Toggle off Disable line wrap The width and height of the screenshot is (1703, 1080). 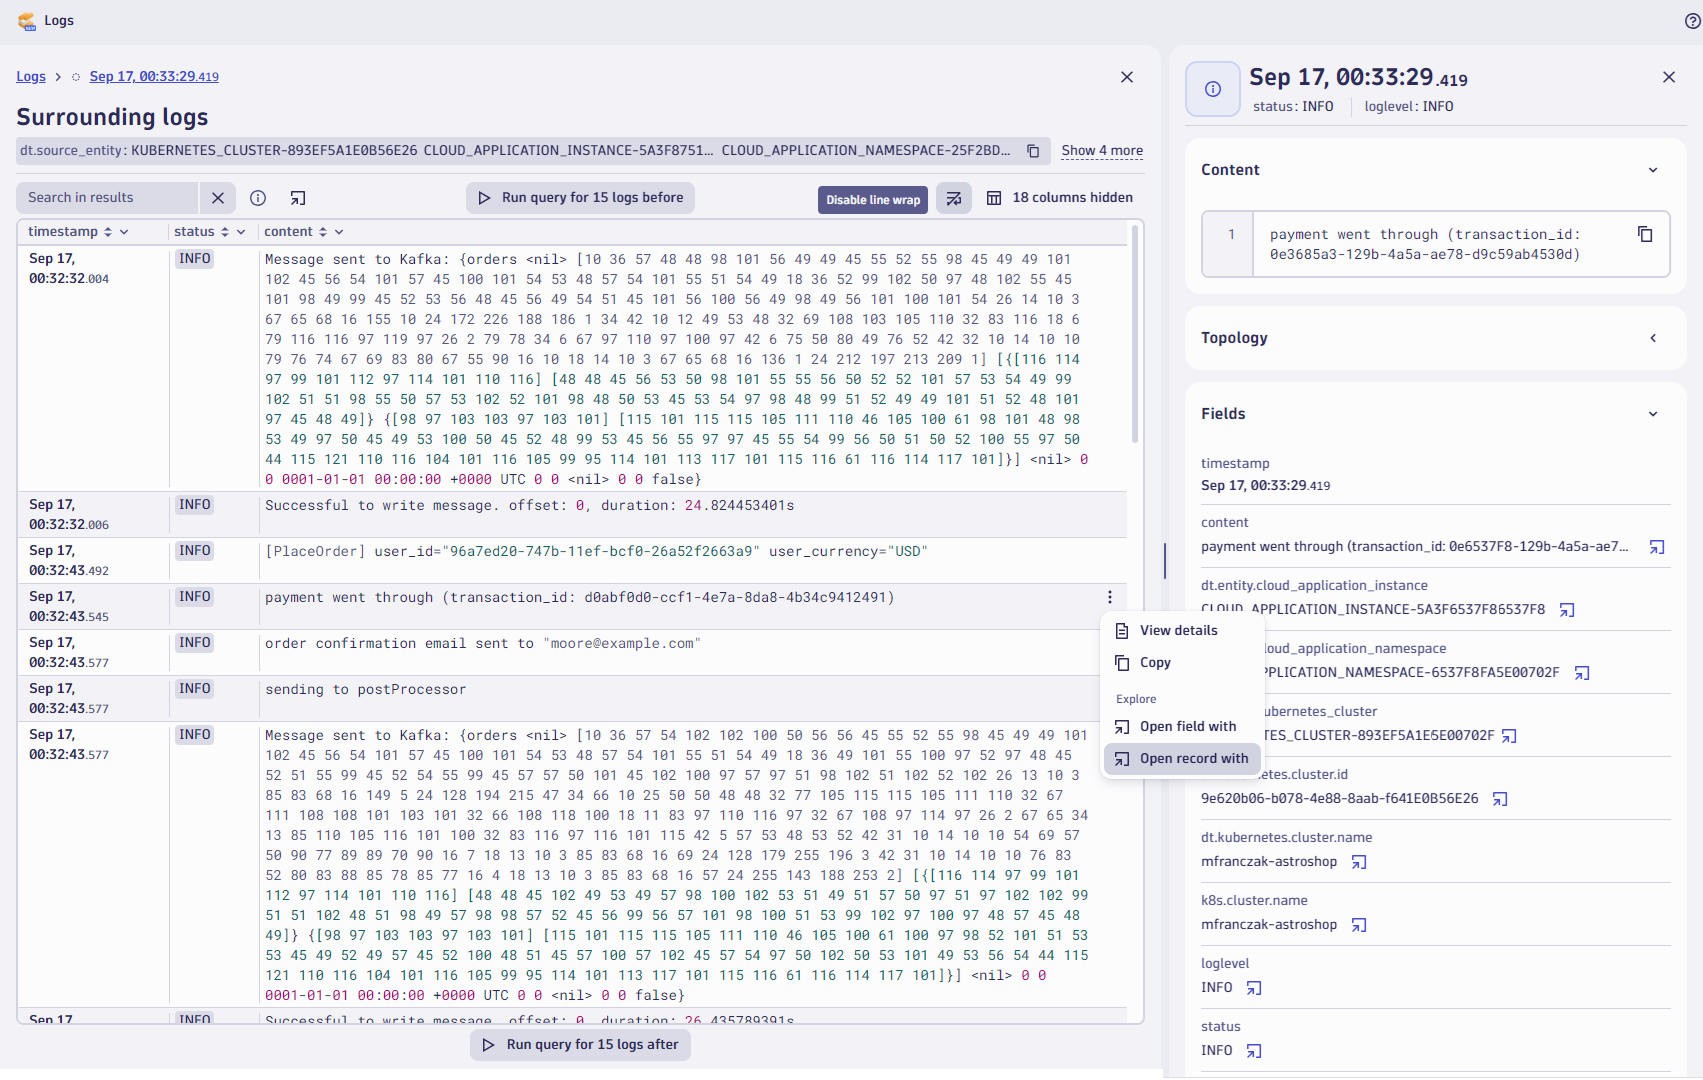[872, 199]
